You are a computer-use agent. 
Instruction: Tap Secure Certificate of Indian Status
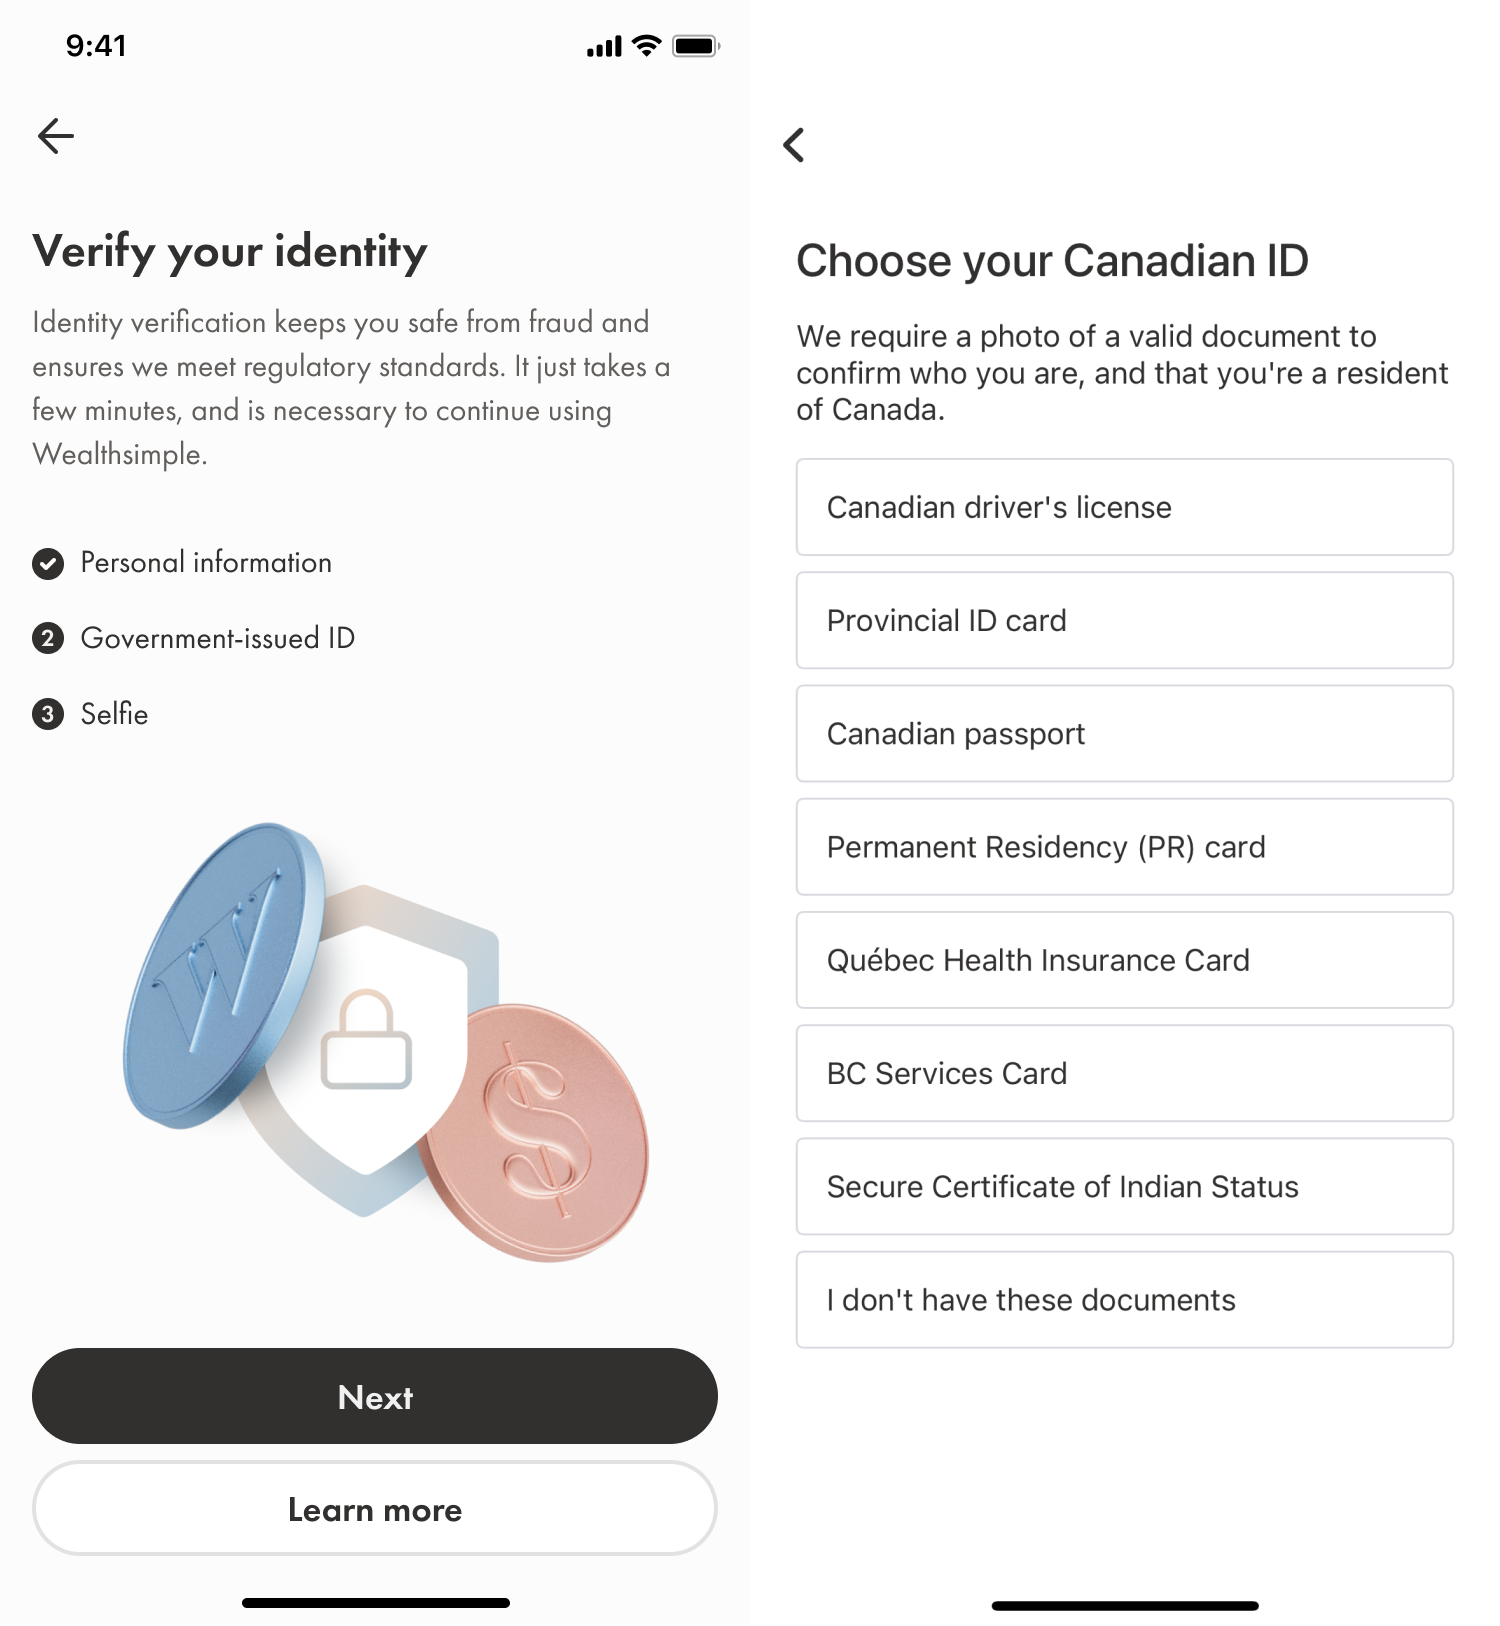point(1124,1186)
